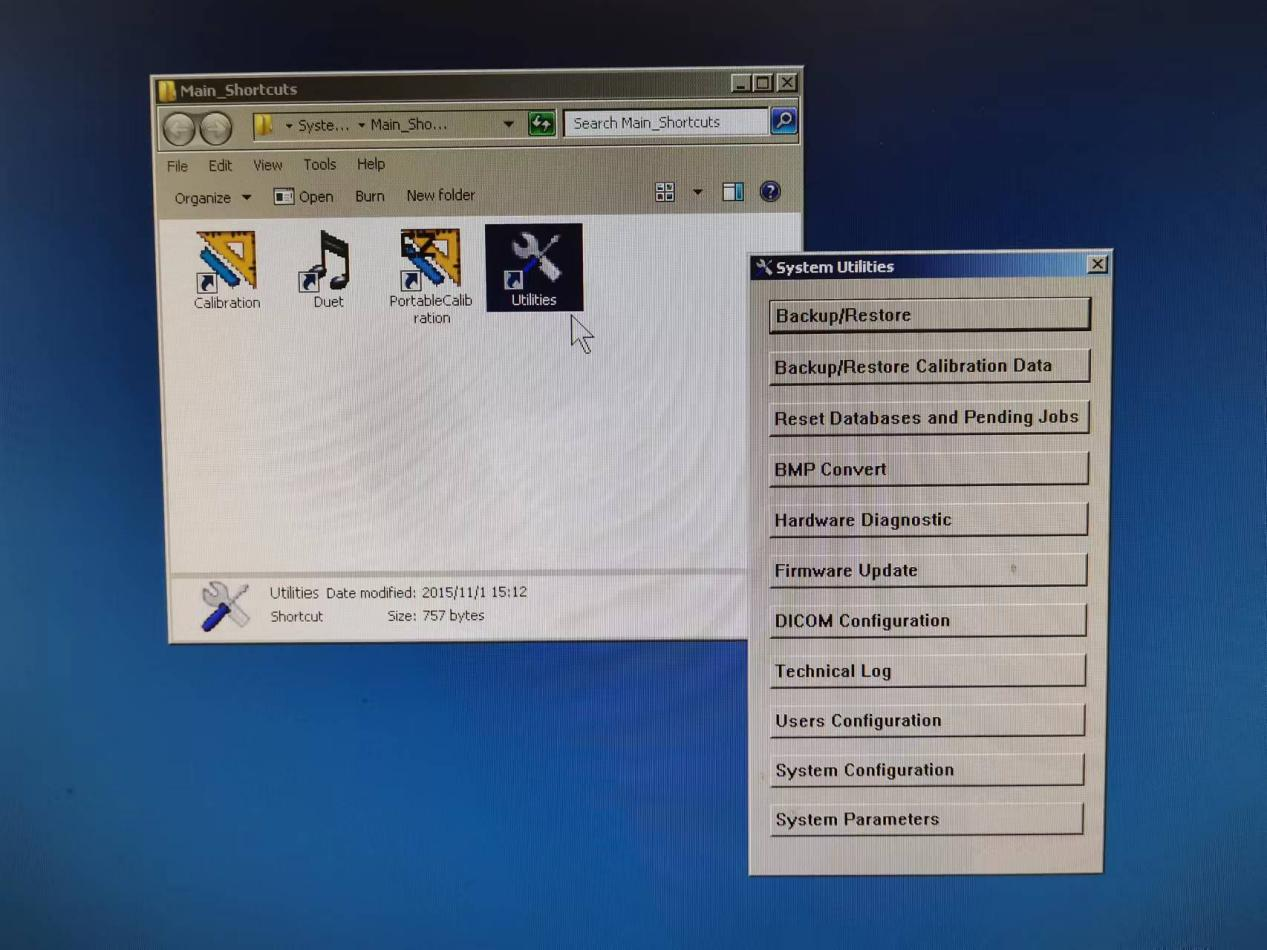Close the System Utilities window

coord(1097,264)
